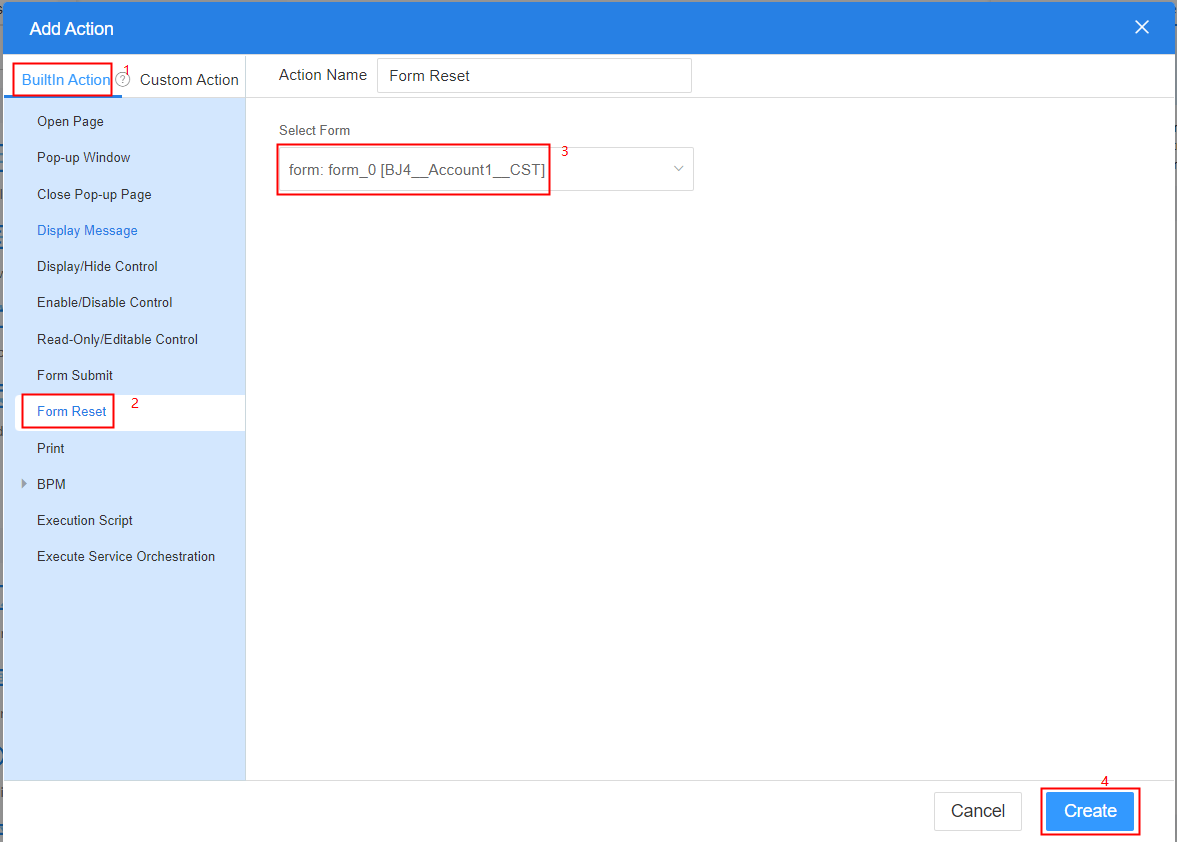This screenshot has height=842, width=1177.
Task: Select the Execution Script action
Action: (84, 520)
